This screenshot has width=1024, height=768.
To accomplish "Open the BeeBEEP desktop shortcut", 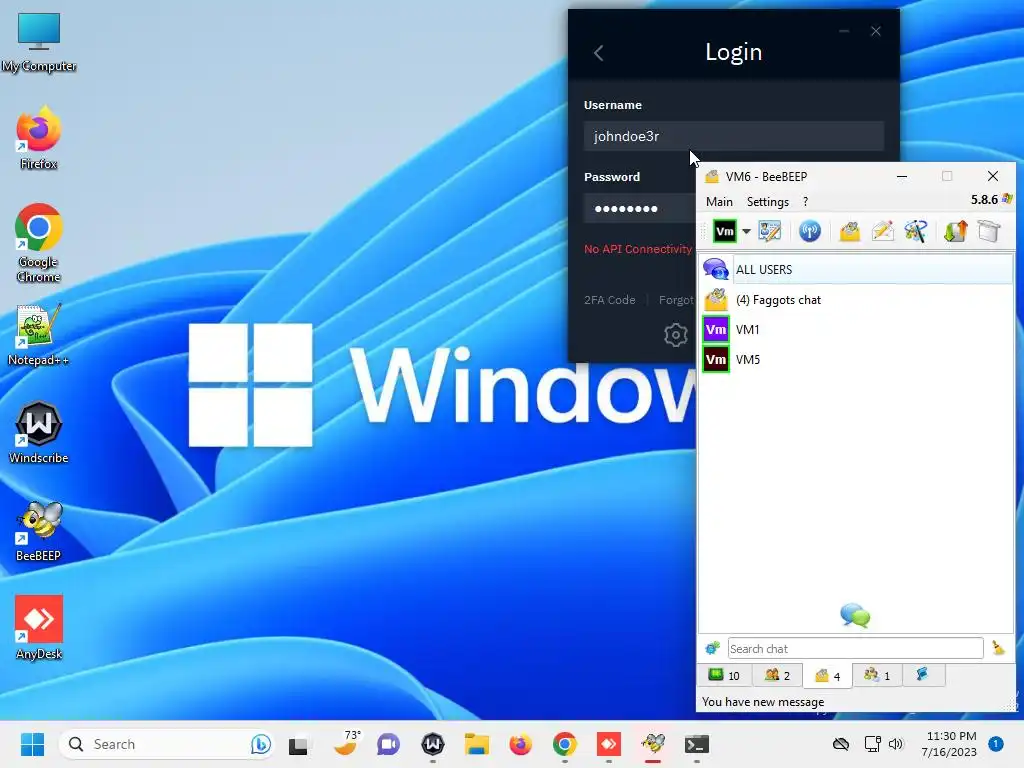I will coord(39,530).
